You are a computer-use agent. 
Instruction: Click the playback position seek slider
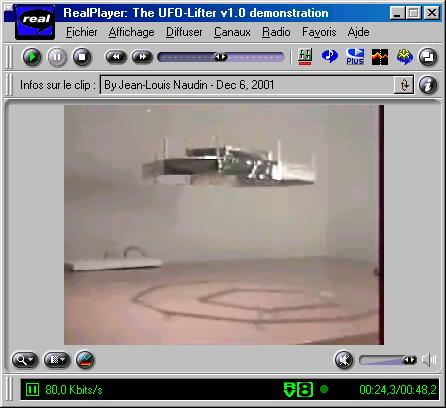pyautogui.click(x=221, y=57)
